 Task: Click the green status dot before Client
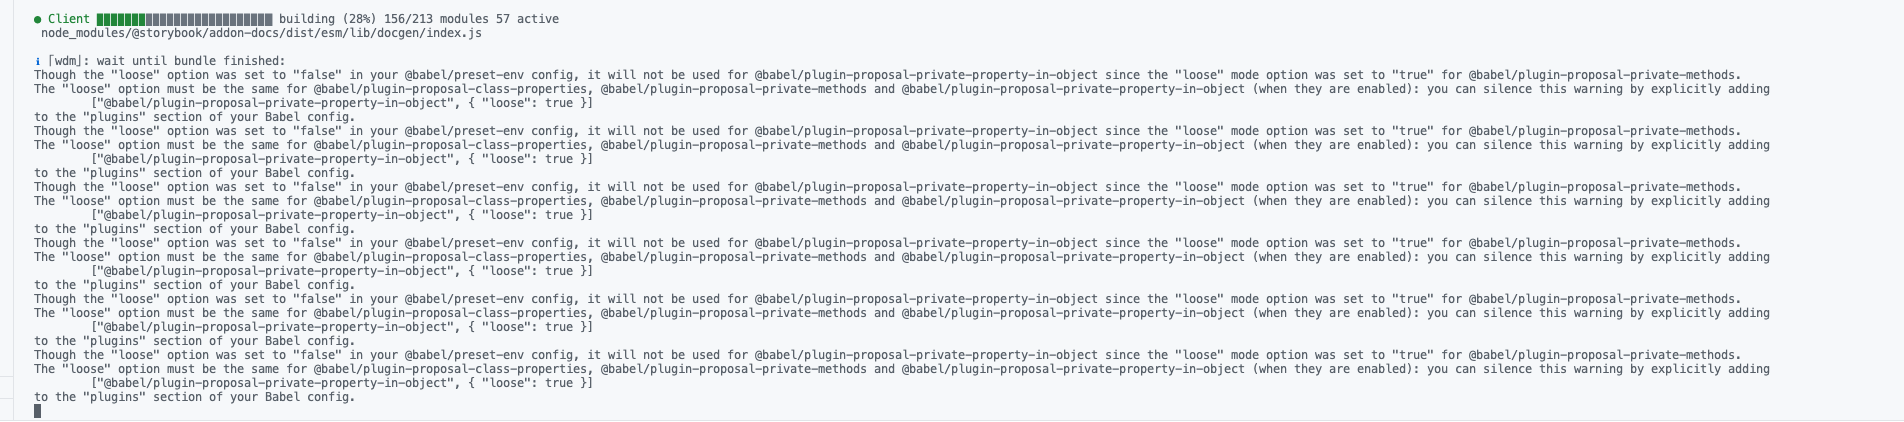(x=37, y=19)
